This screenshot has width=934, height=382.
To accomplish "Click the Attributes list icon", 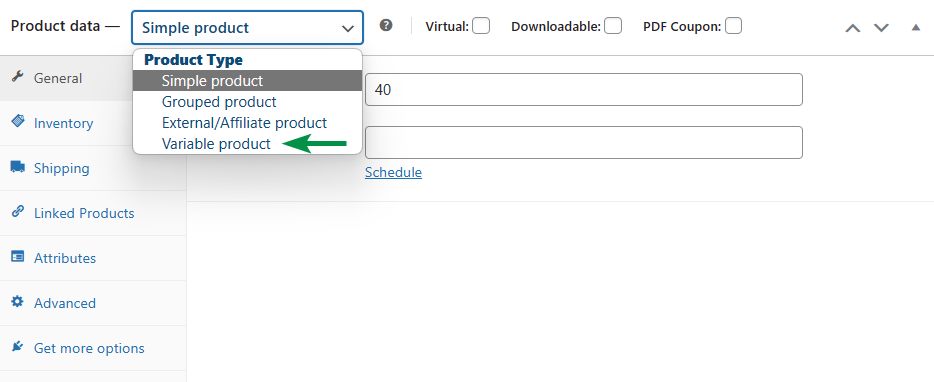I will pyautogui.click(x=17, y=257).
